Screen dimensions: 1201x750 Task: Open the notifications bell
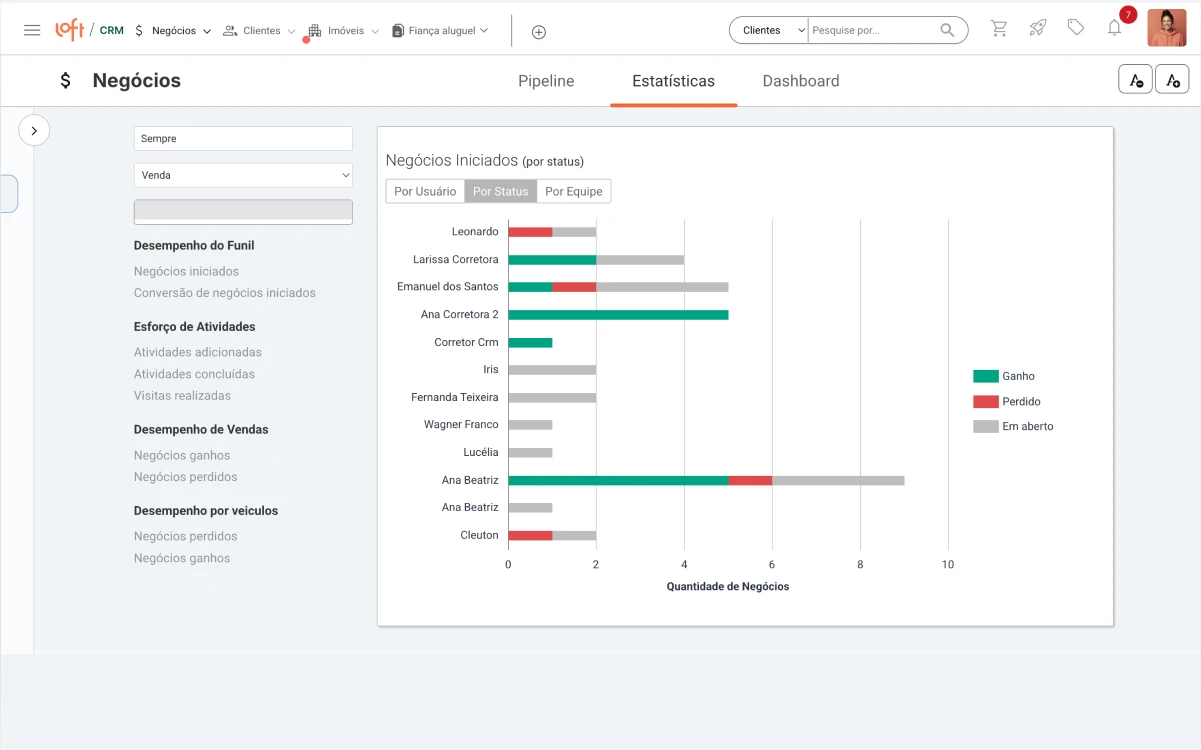[1114, 29]
